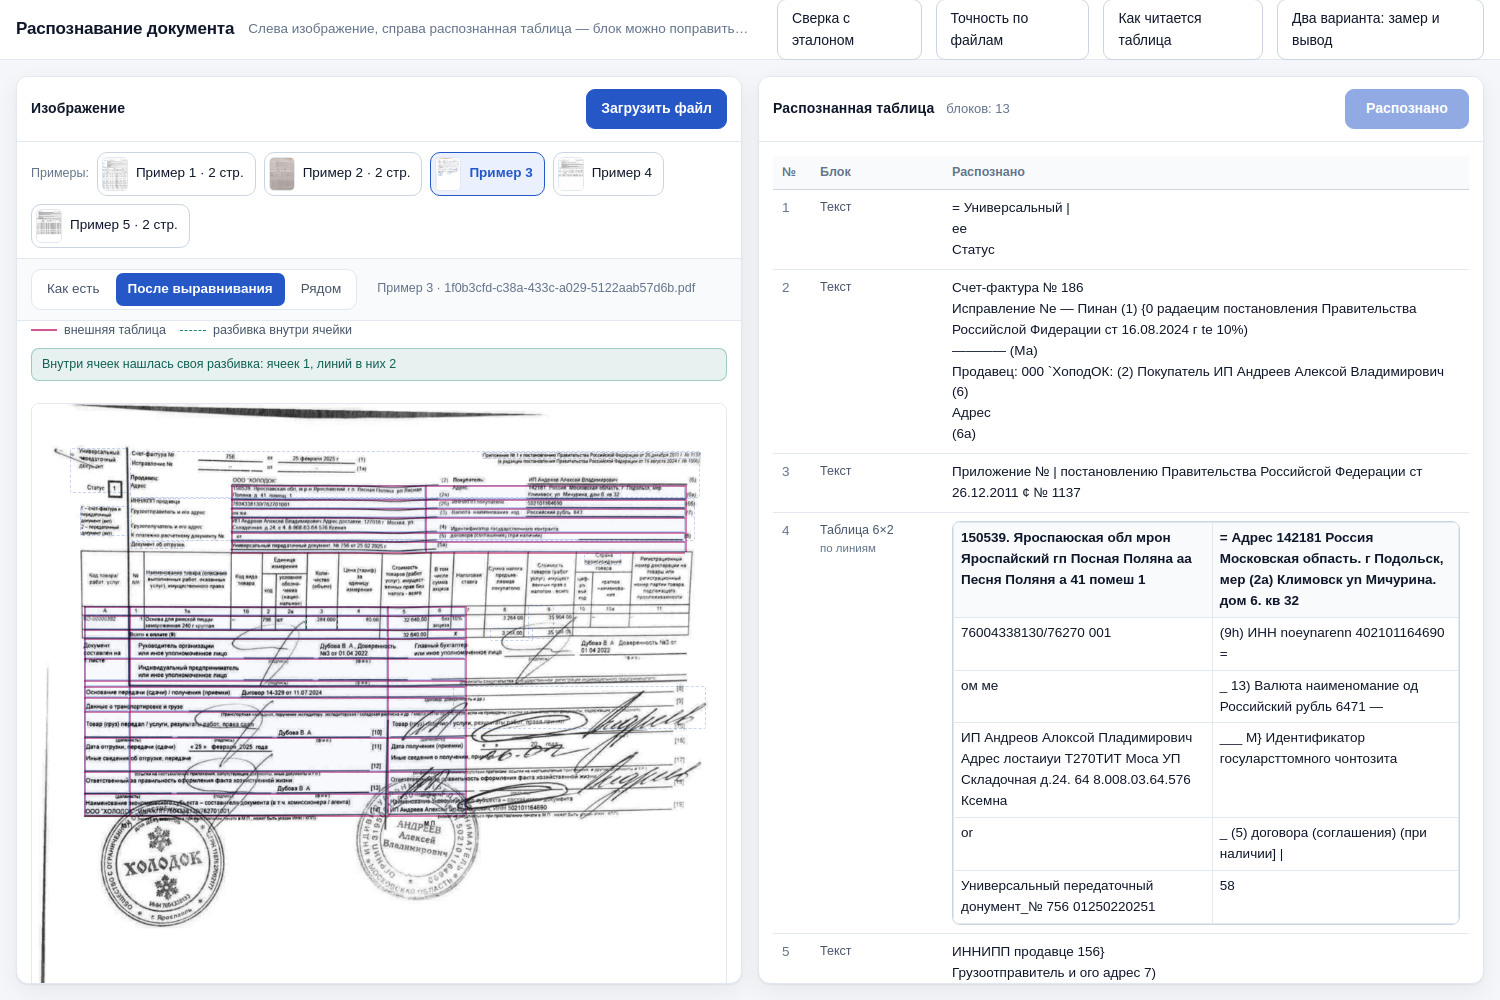
Task: Click the разбивка внутри ячейки legend label
Action: (282, 330)
